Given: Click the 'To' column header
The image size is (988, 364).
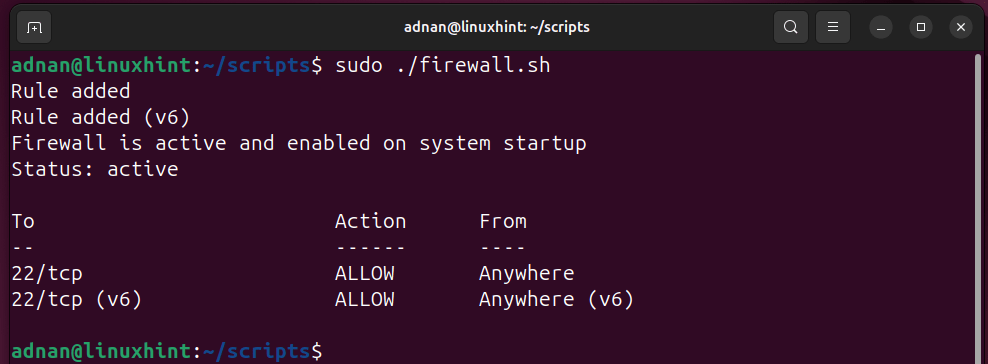Looking at the screenshot, I should (x=23, y=222).
